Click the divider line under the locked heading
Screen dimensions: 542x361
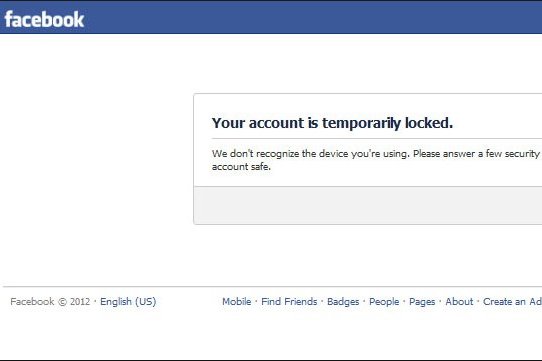pos(377,139)
